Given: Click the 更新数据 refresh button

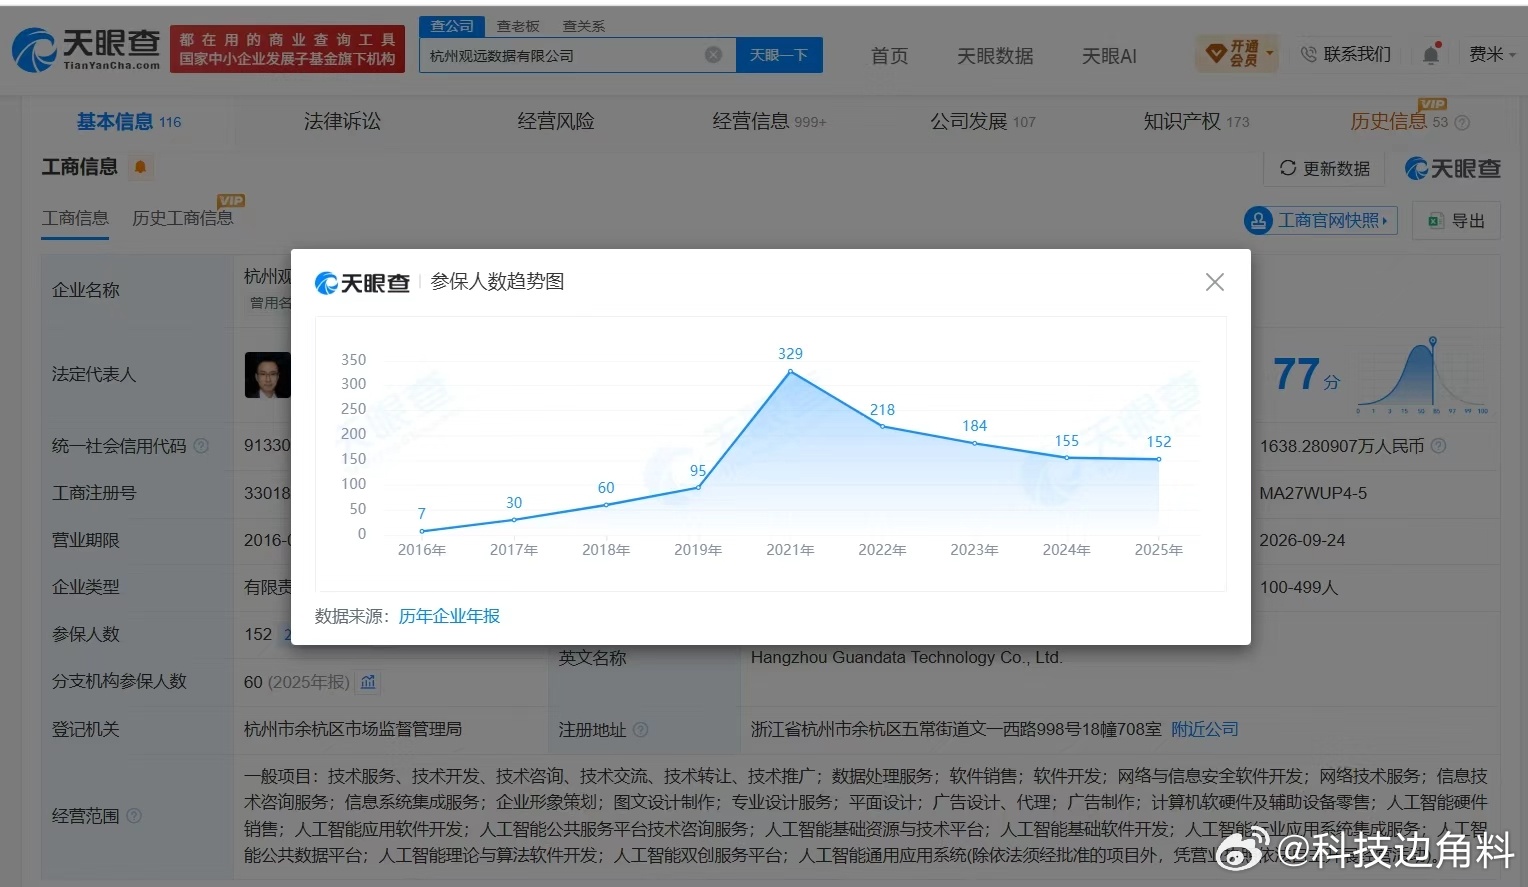Looking at the screenshot, I should coord(1325,168).
